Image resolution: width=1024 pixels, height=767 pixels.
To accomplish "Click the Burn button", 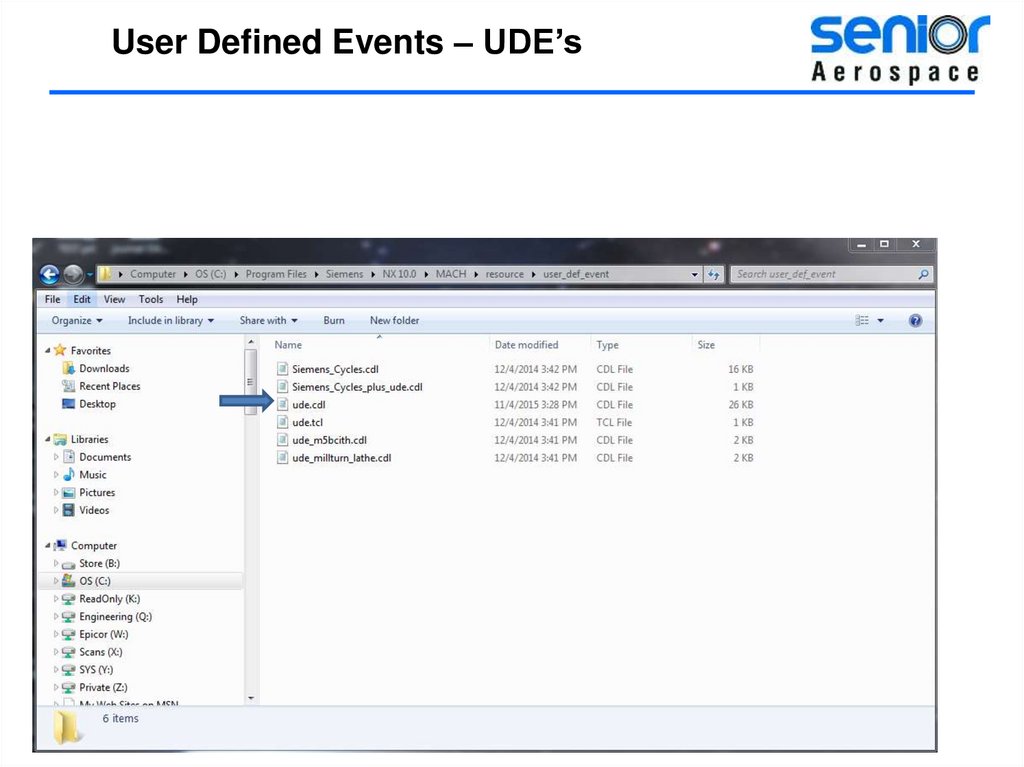I will click(334, 321).
